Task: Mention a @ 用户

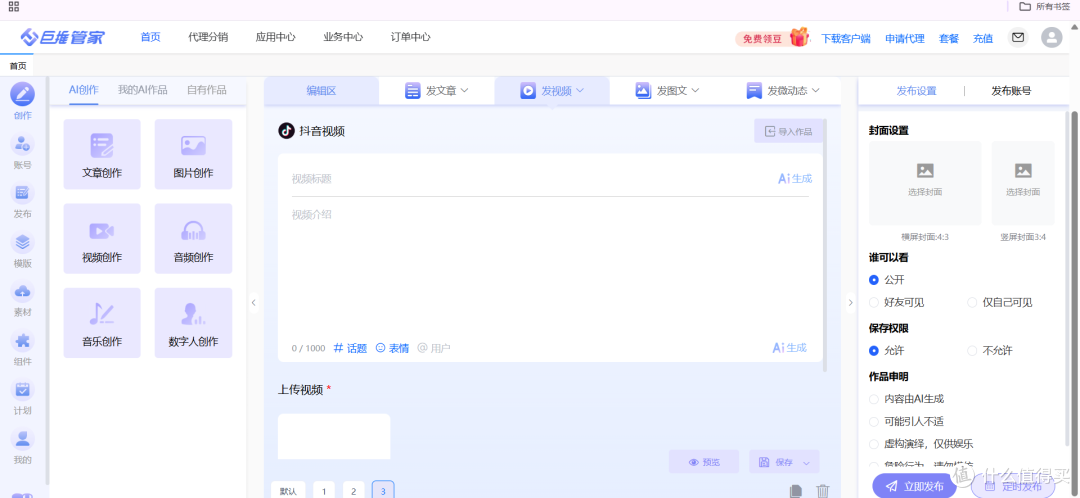Action: click(x=434, y=348)
